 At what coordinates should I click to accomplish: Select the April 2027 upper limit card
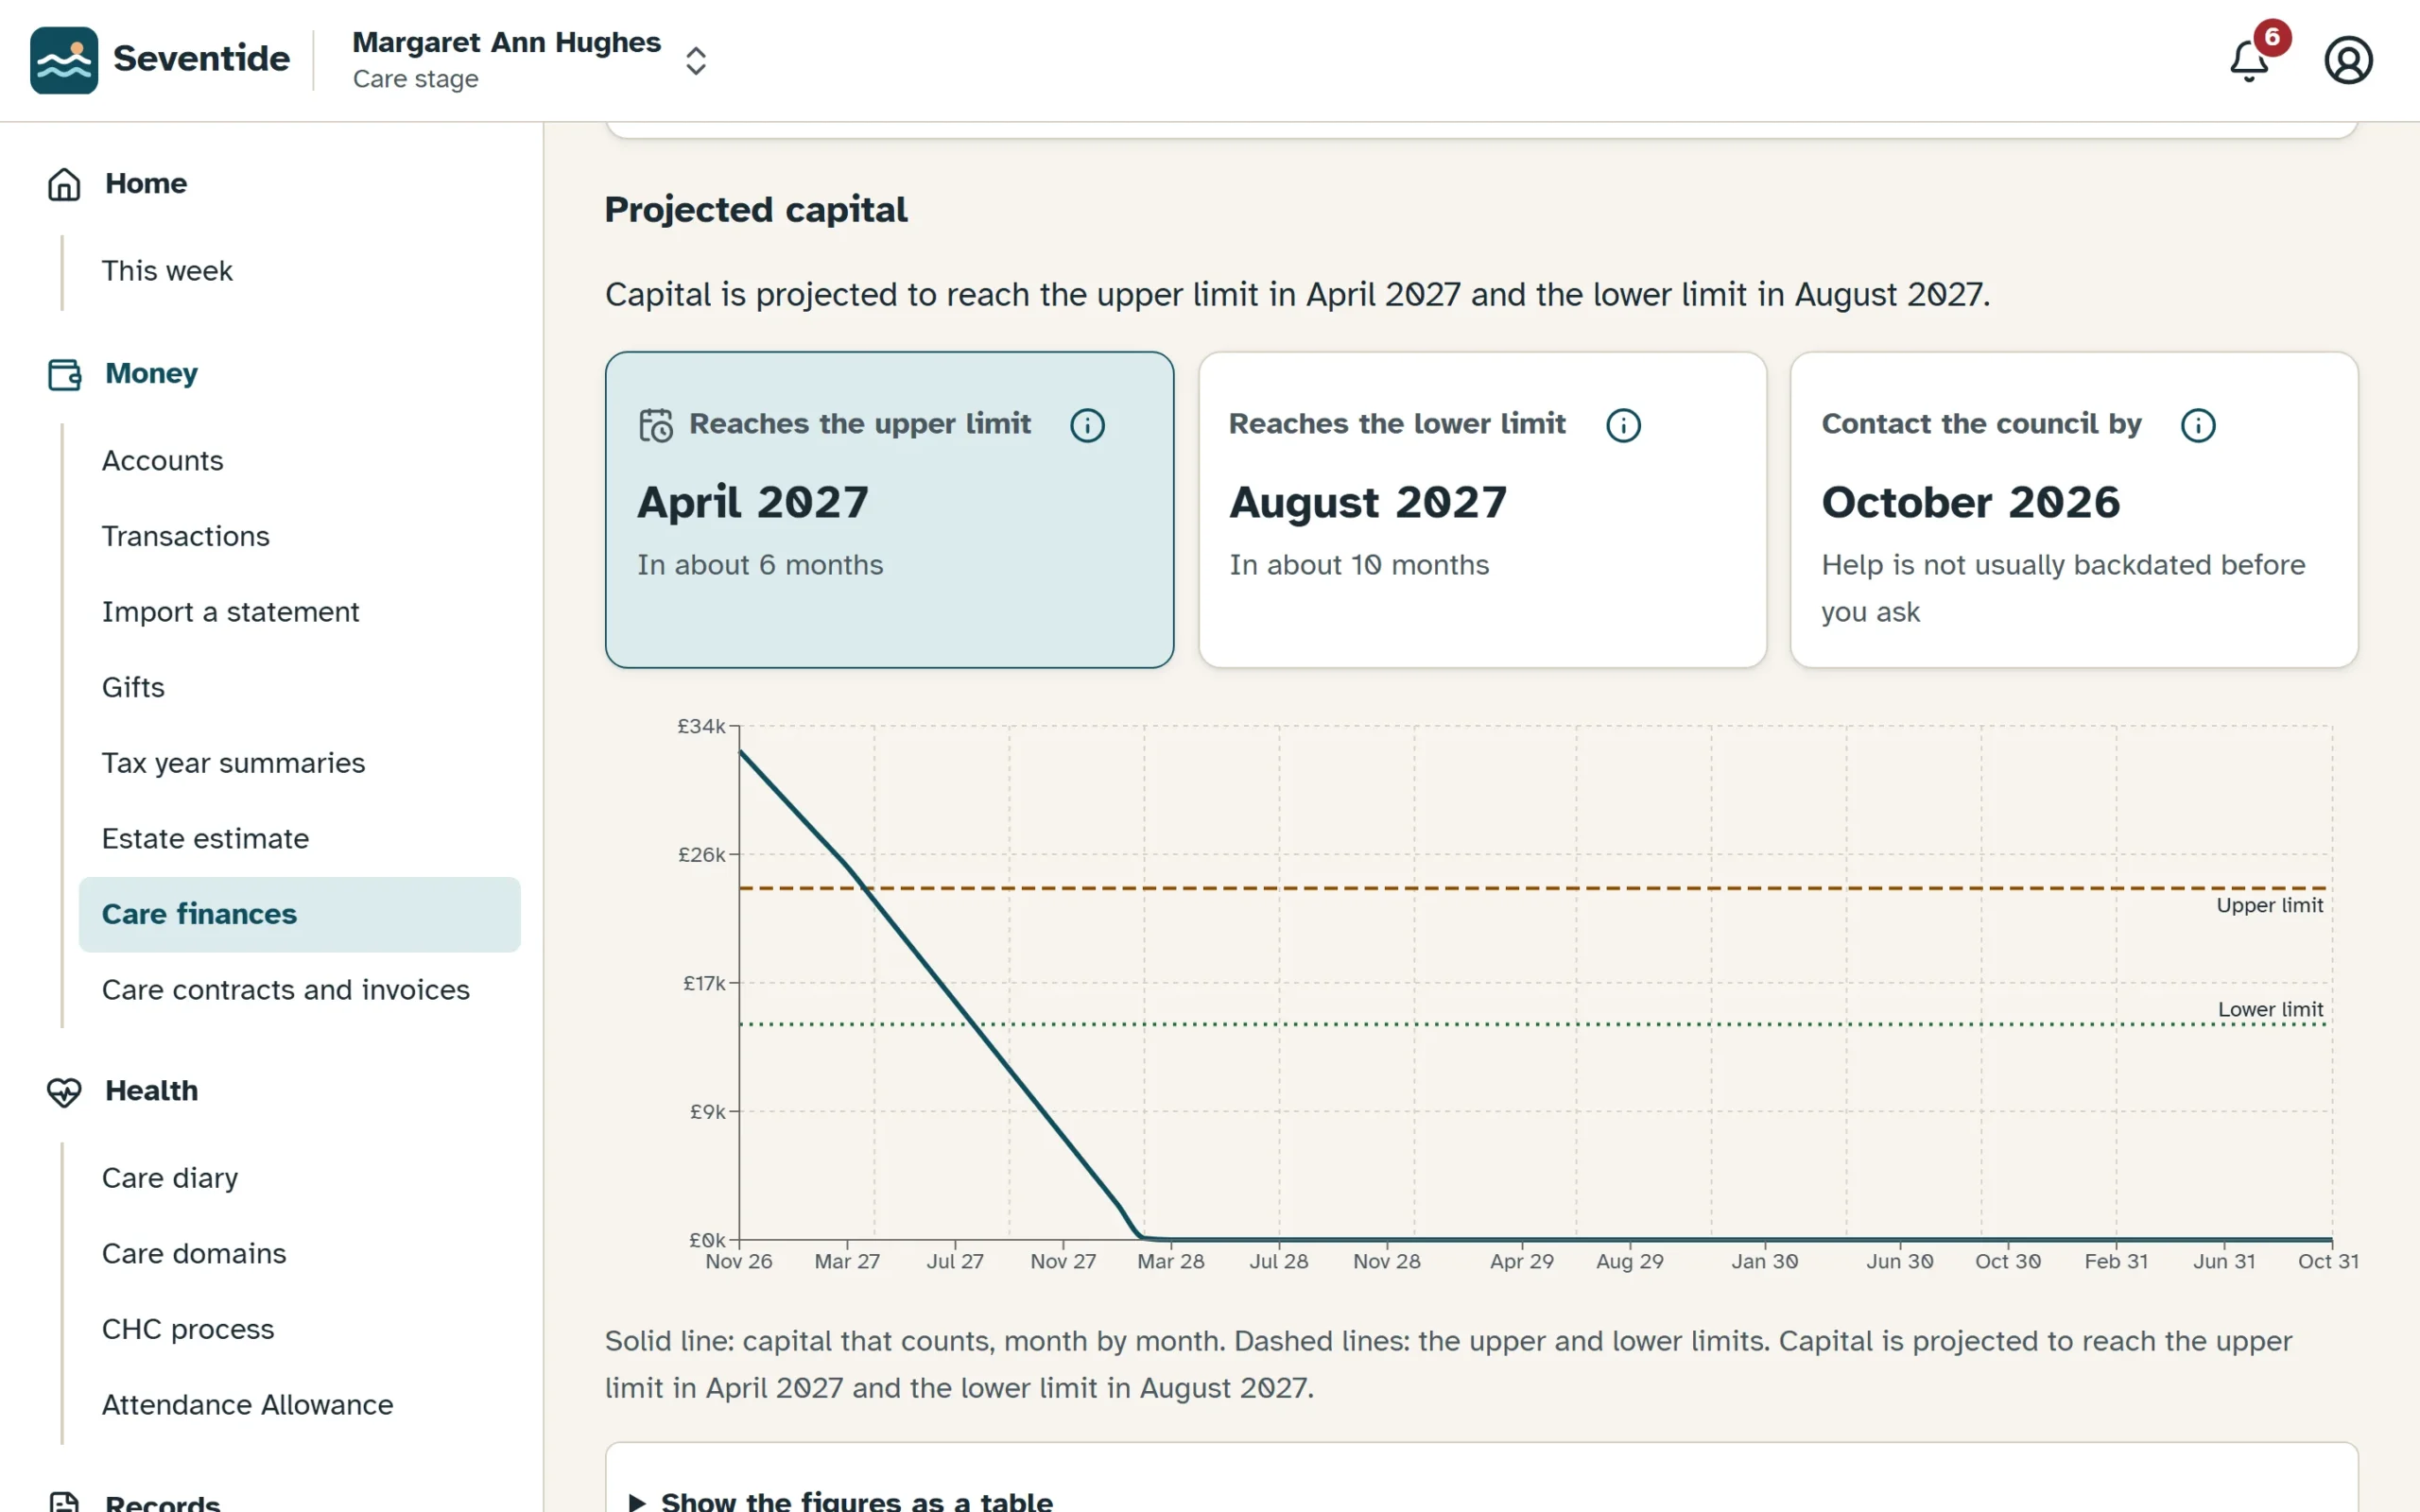(889, 509)
